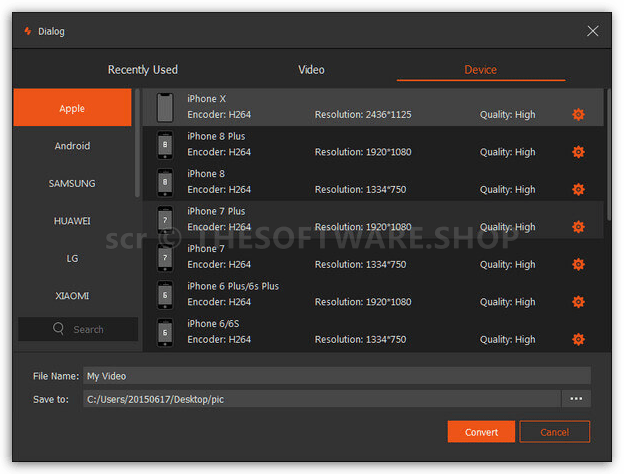The image size is (624, 474).
Task: Select the "iPhone 8" preset name
Action: point(206,174)
